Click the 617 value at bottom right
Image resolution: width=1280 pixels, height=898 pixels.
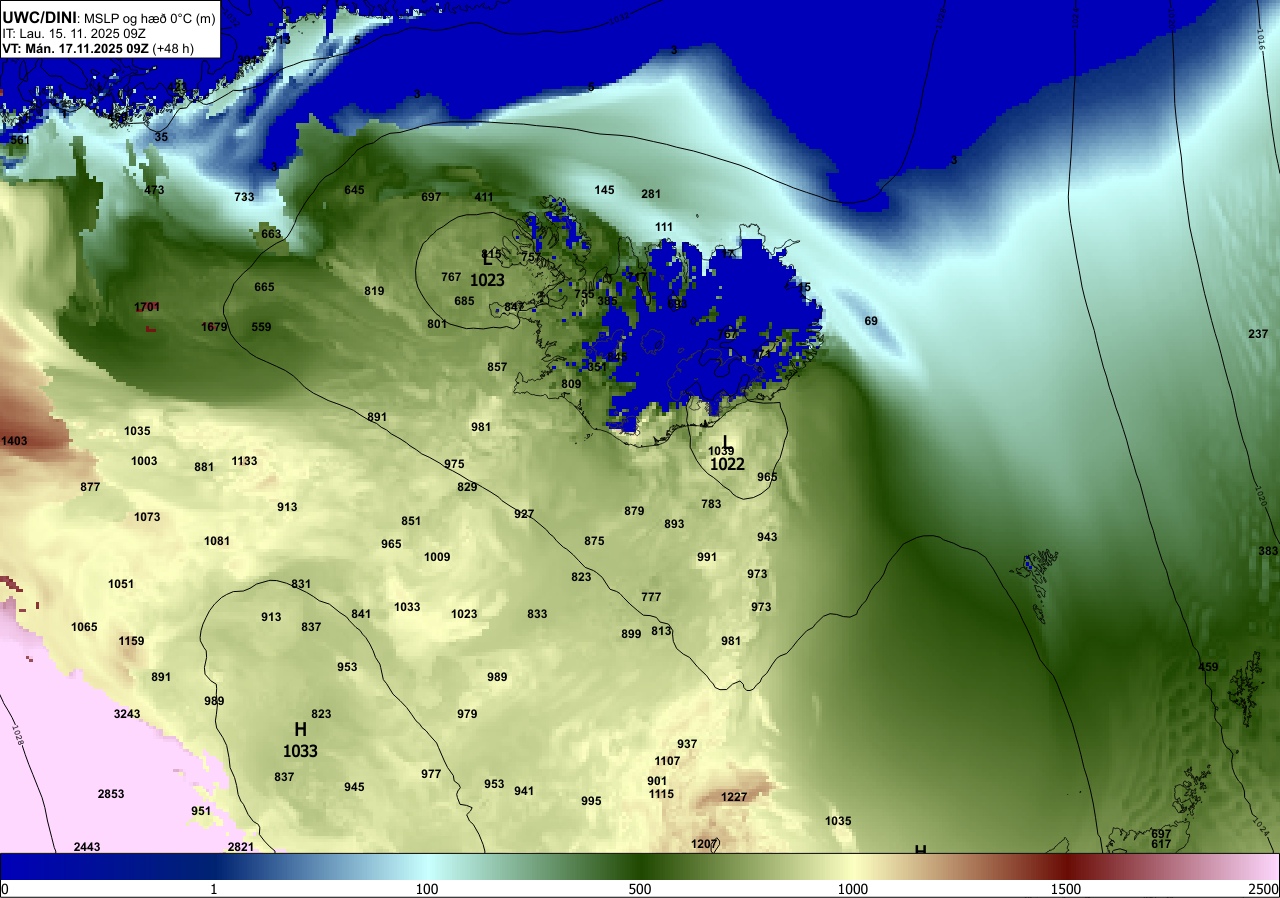point(1161,844)
